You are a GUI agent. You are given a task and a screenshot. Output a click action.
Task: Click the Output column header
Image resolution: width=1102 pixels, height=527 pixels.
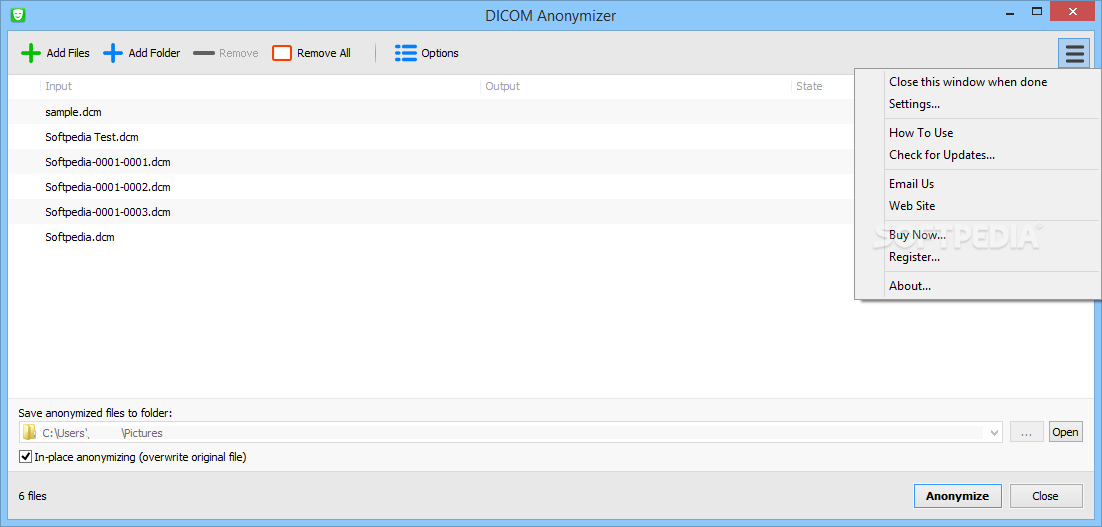[636, 86]
